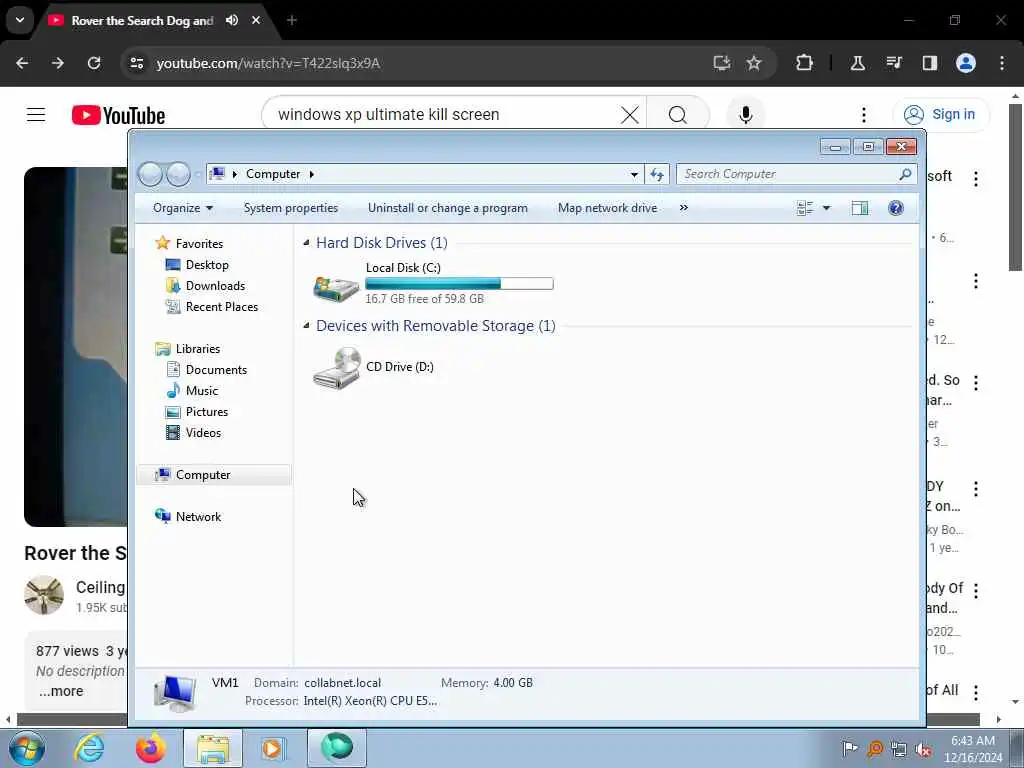Image resolution: width=1024 pixels, height=768 pixels.
Task: Open Chrome profile avatar icon
Action: tap(966, 63)
